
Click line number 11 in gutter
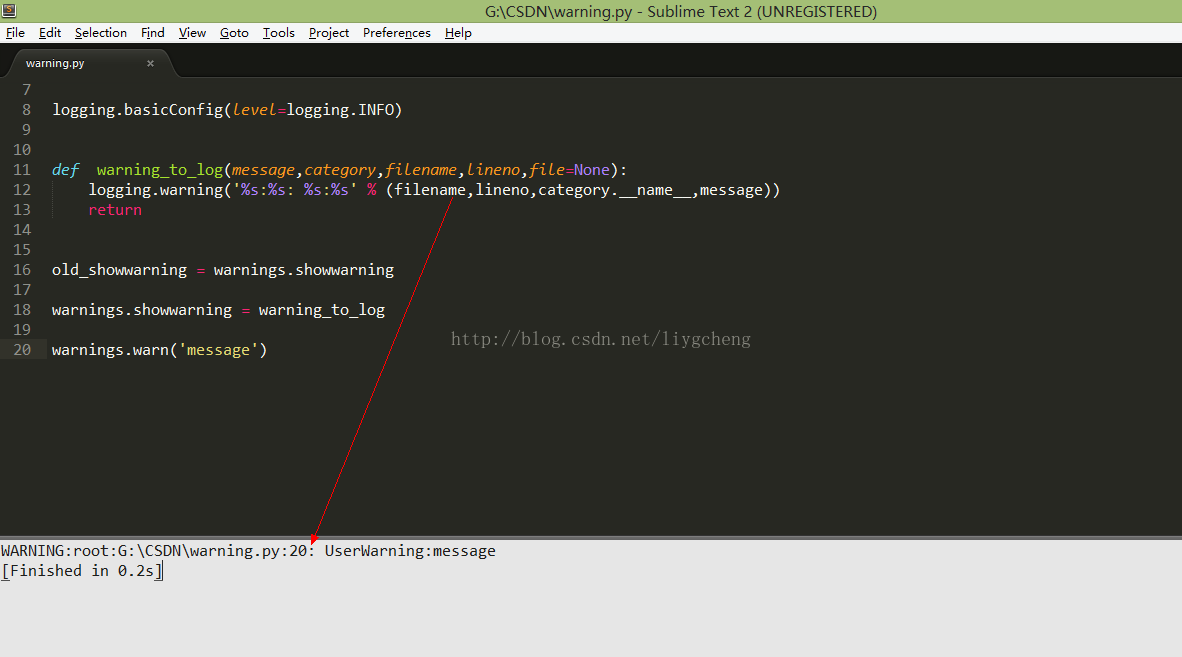coord(22,170)
